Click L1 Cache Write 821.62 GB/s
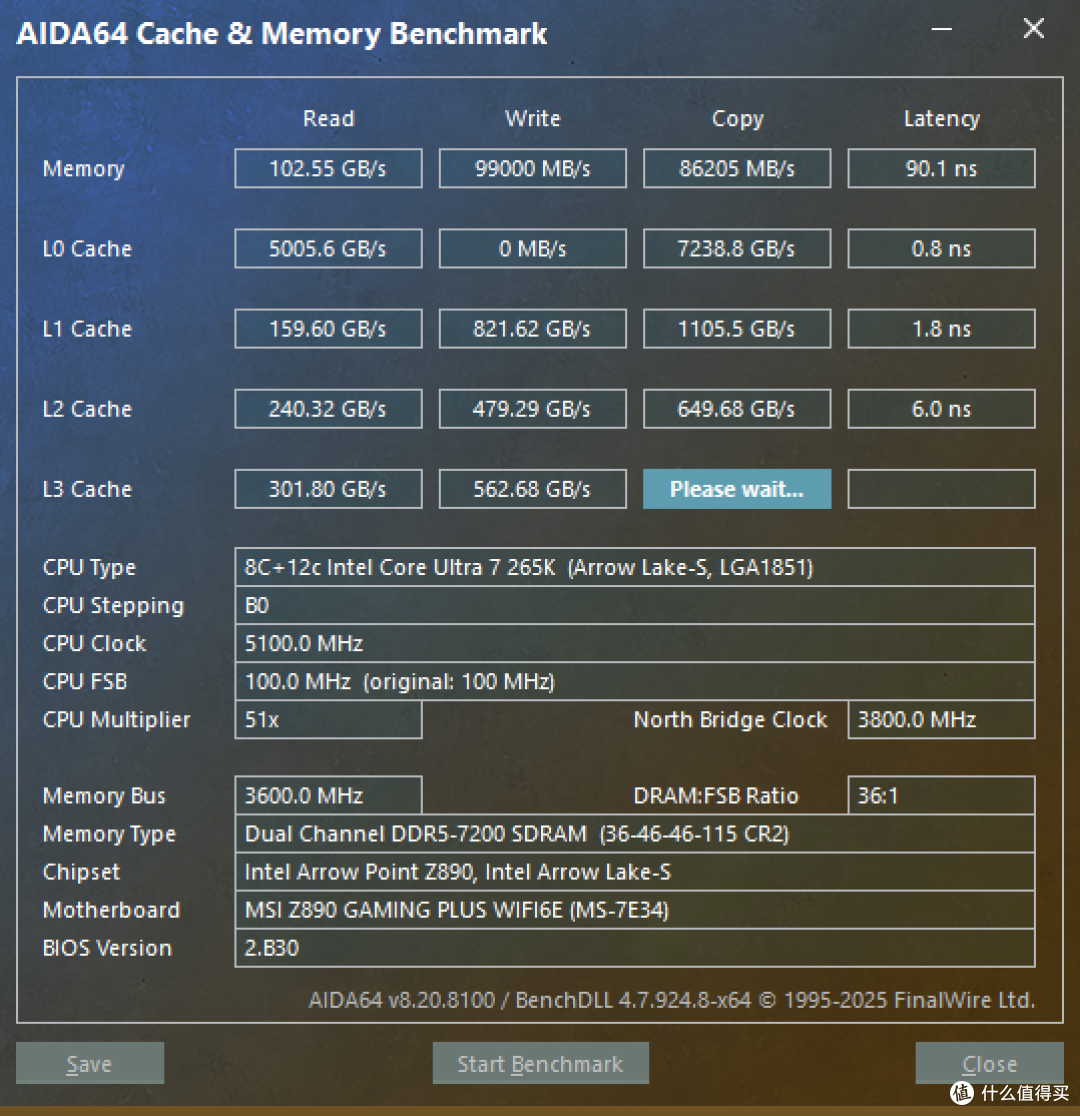The height and width of the screenshot is (1116, 1080). 533,329
